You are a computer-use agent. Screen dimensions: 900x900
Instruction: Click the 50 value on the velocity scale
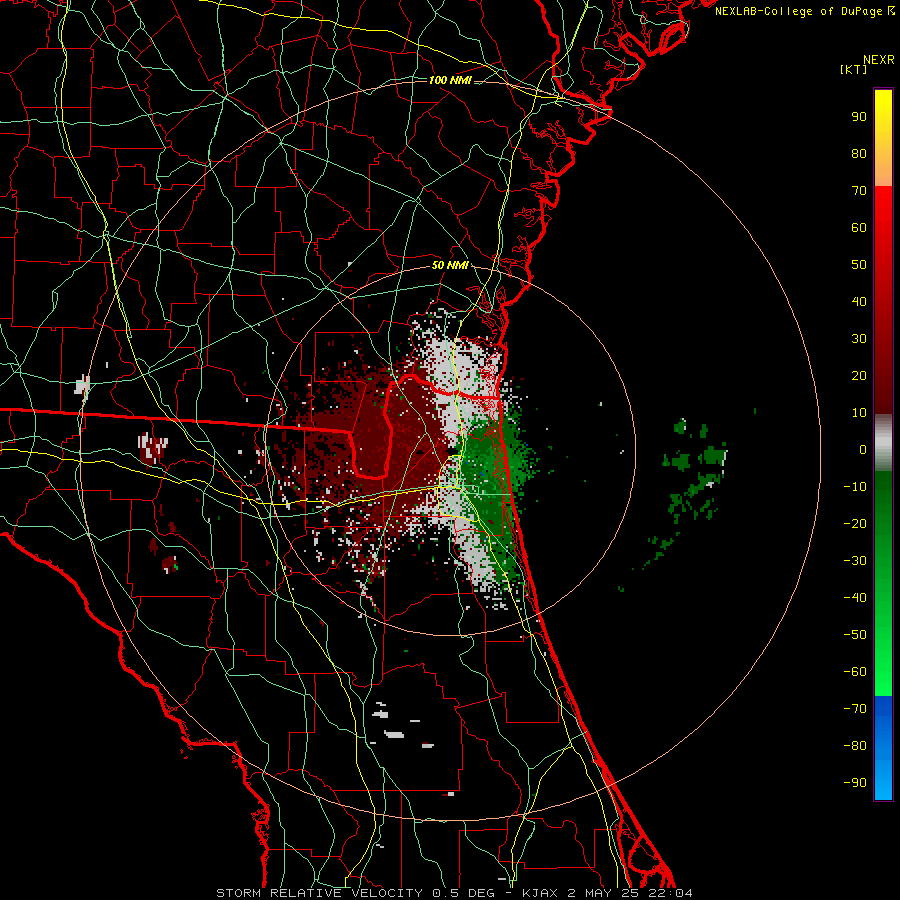(859, 265)
